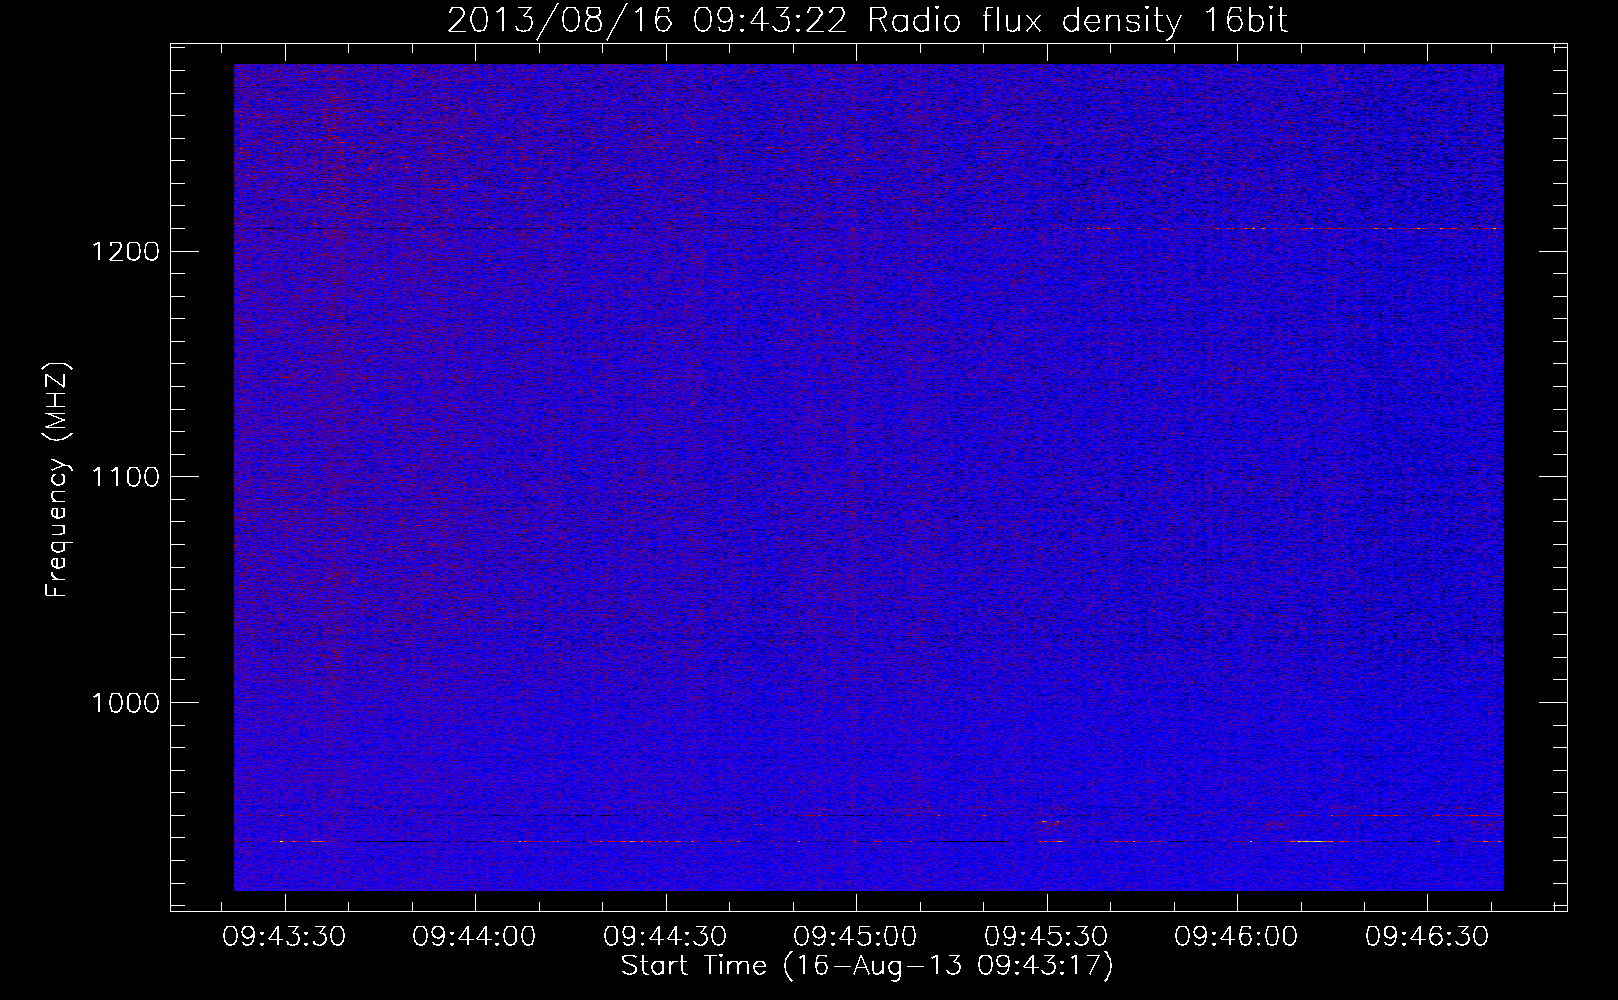Click the 09:44:30 time tick label
This screenshot has width=1618, height=1000.
click(665, 937)
